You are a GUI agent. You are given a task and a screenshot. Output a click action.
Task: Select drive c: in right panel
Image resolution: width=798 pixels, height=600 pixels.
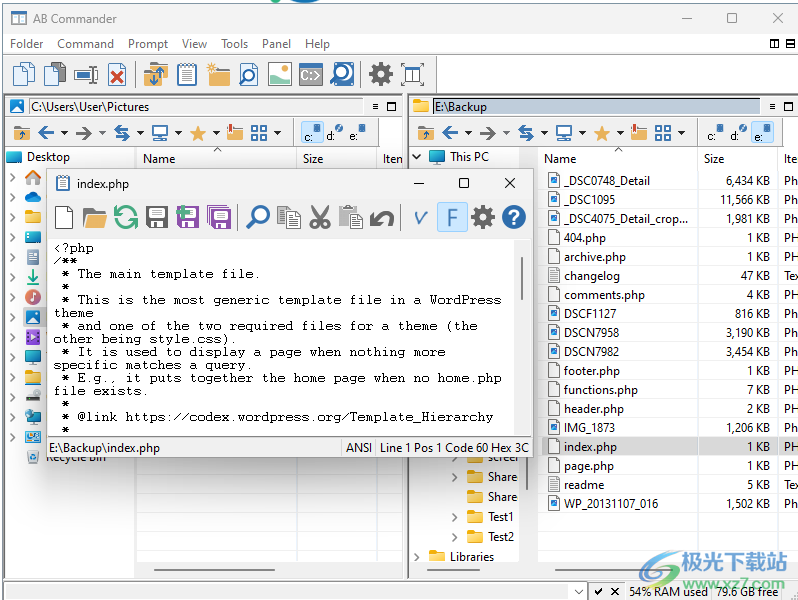click(715, 133)
